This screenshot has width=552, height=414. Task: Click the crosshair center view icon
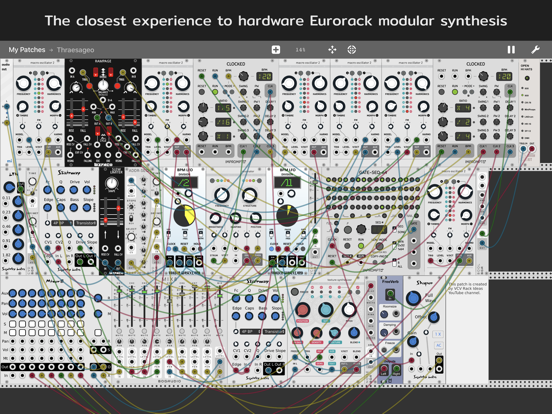coord(351,50)
